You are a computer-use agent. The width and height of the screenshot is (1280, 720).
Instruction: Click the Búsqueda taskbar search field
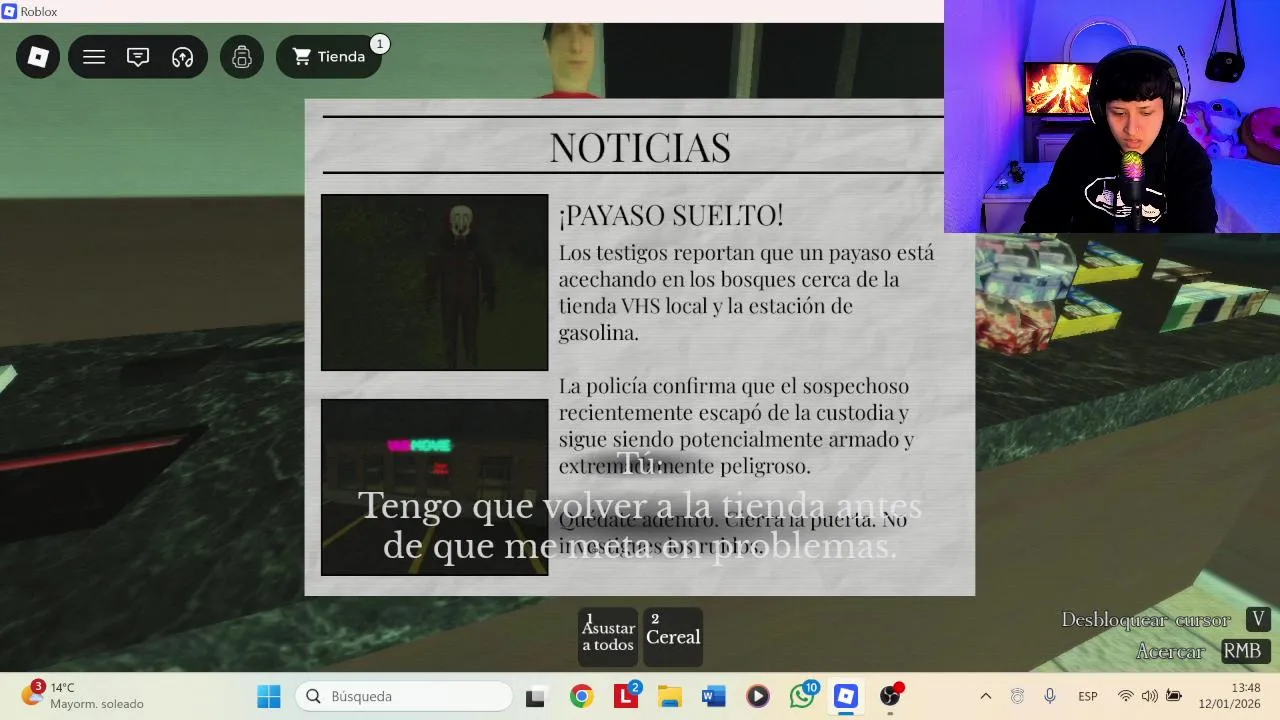tap(404, 696)
